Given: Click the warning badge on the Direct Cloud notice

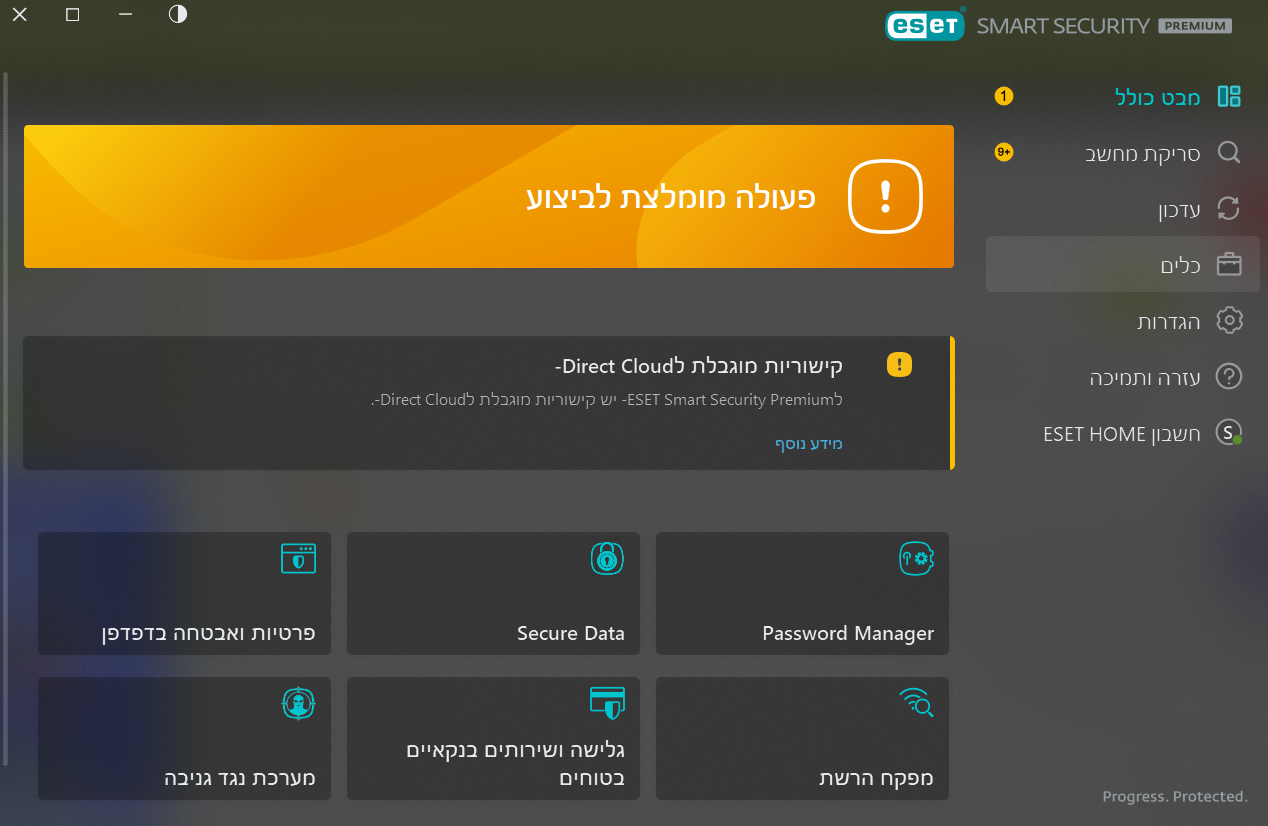Looking at the screenshot, I should click(899, 364).
